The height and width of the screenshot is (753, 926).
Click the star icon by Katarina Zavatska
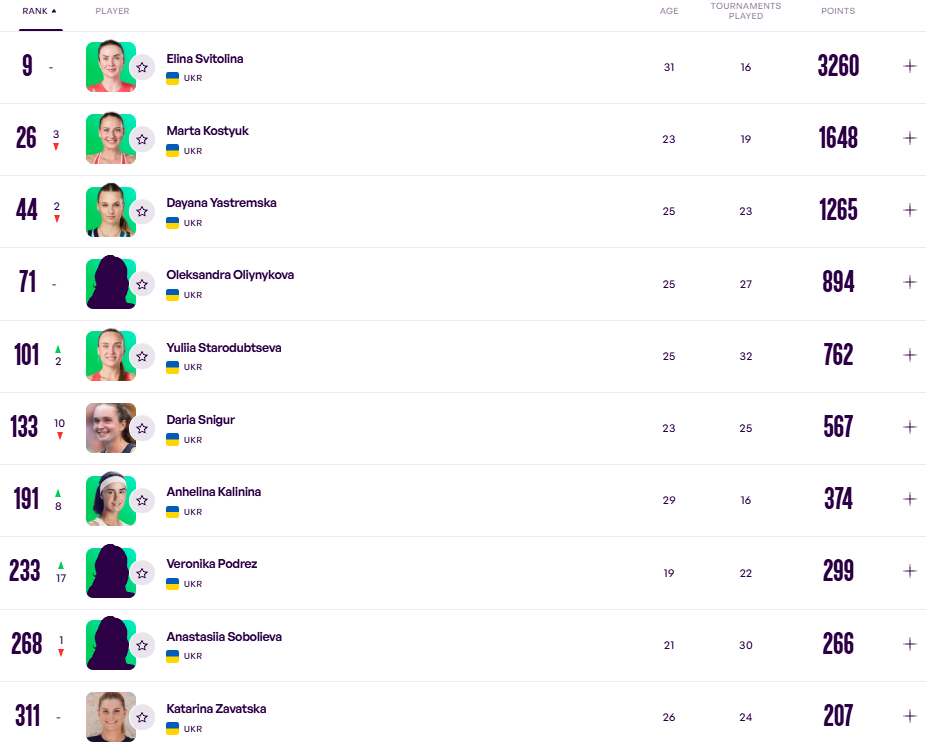pyautogui.click(x=142, y=717)
